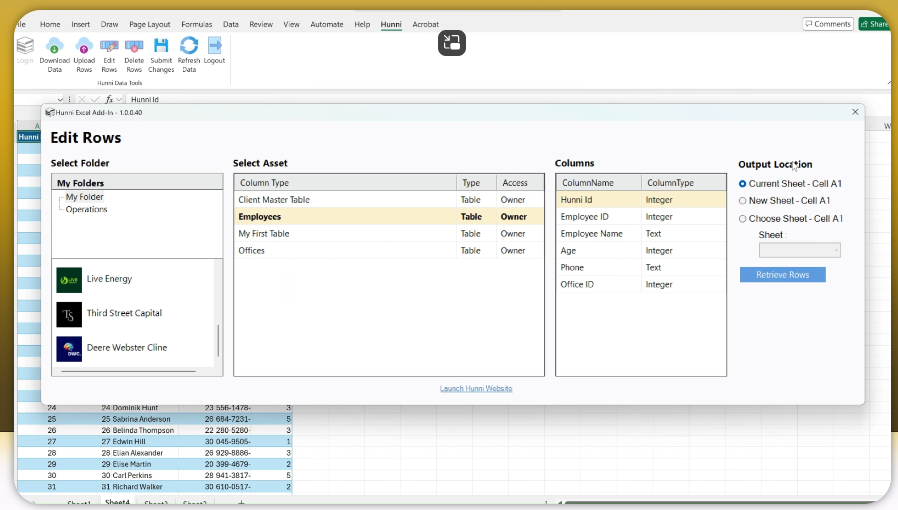Select the Client Master Table asset row
The width and height of the screenshot is (898, 510).
click(x=389, y=200)
